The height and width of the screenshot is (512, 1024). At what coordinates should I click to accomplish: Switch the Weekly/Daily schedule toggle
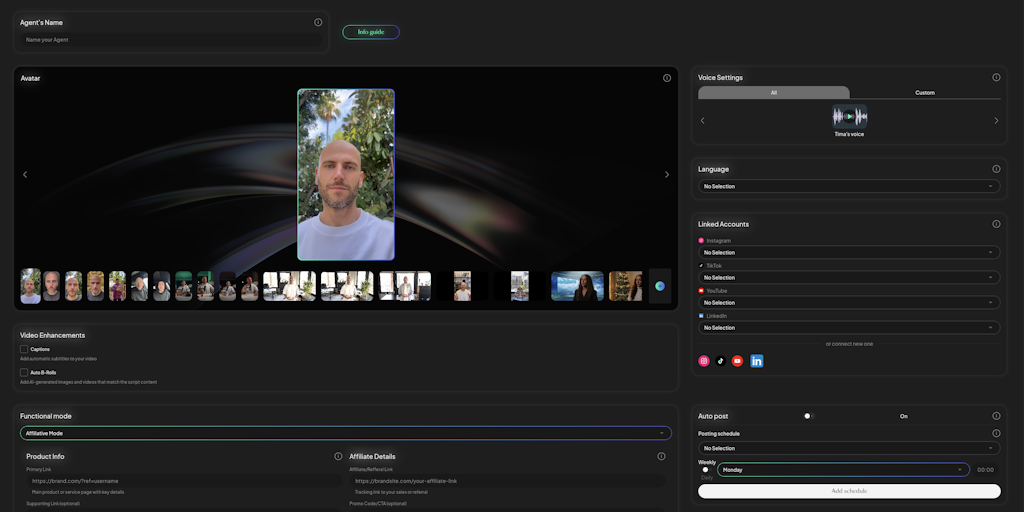point(706,469)
